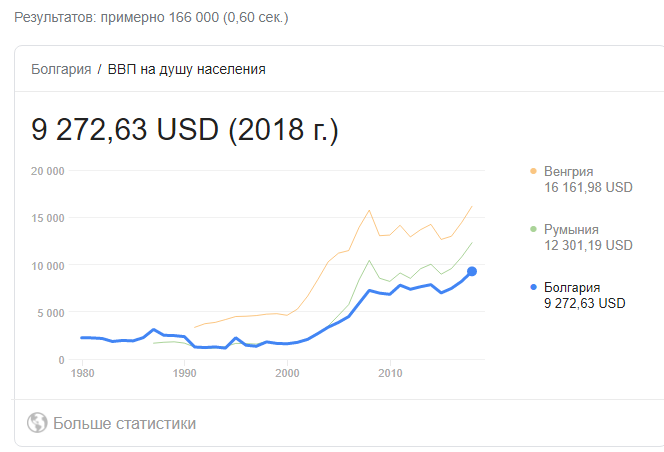Click the orange dot next to Венгрия

click(533, 171)
